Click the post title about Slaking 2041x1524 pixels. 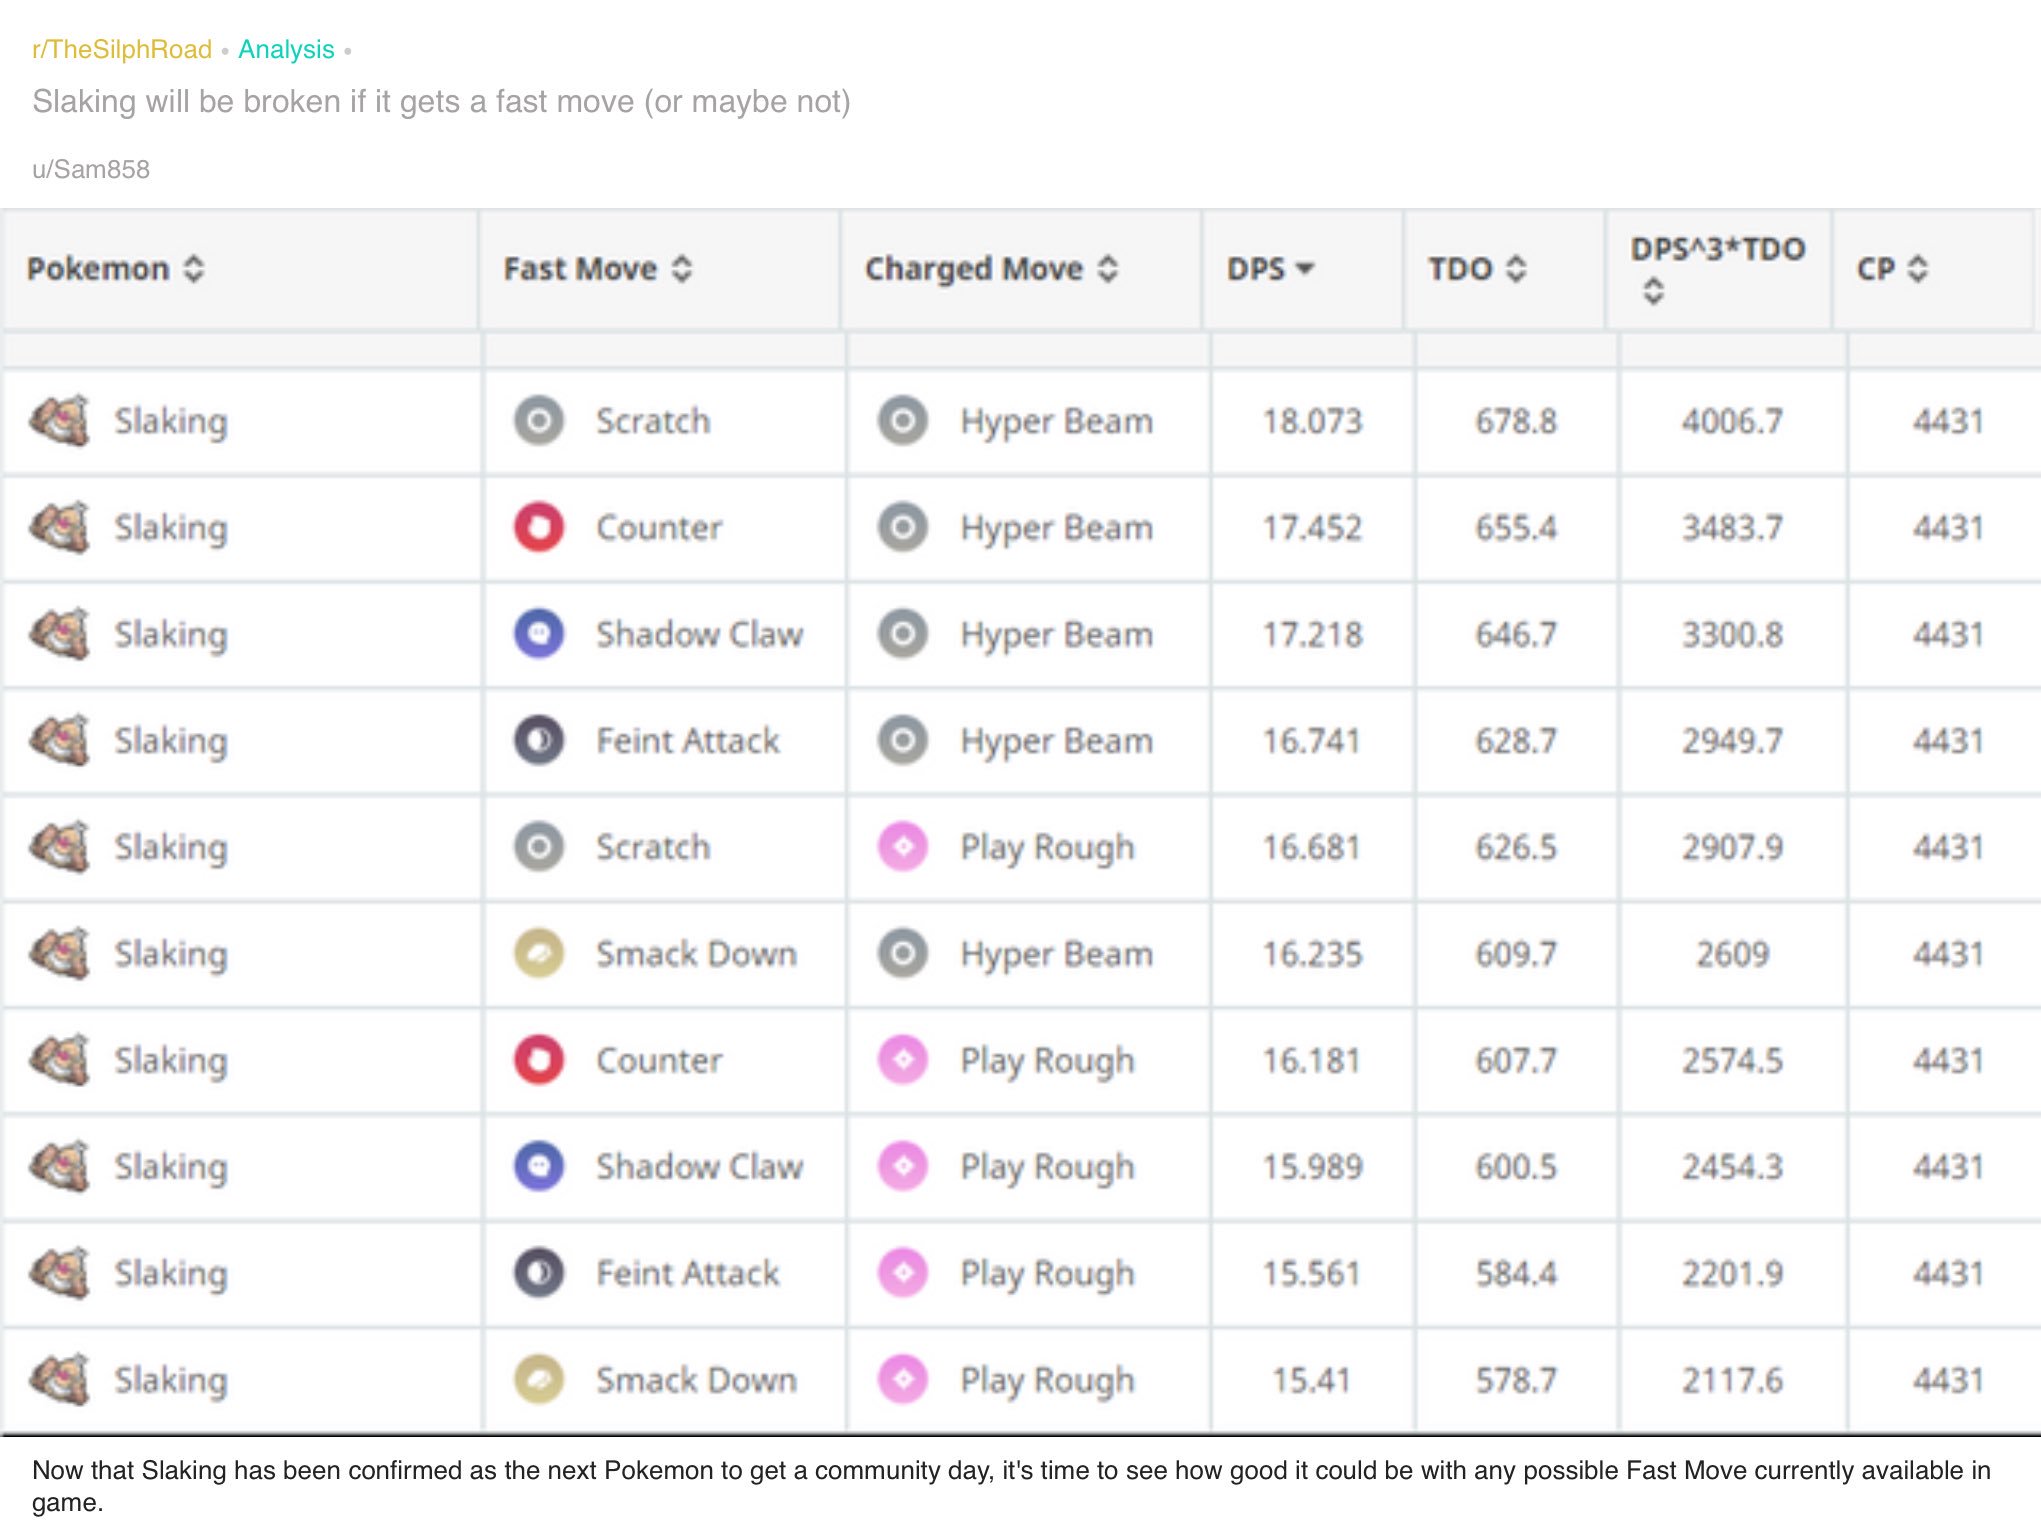[x=441, y=101]
